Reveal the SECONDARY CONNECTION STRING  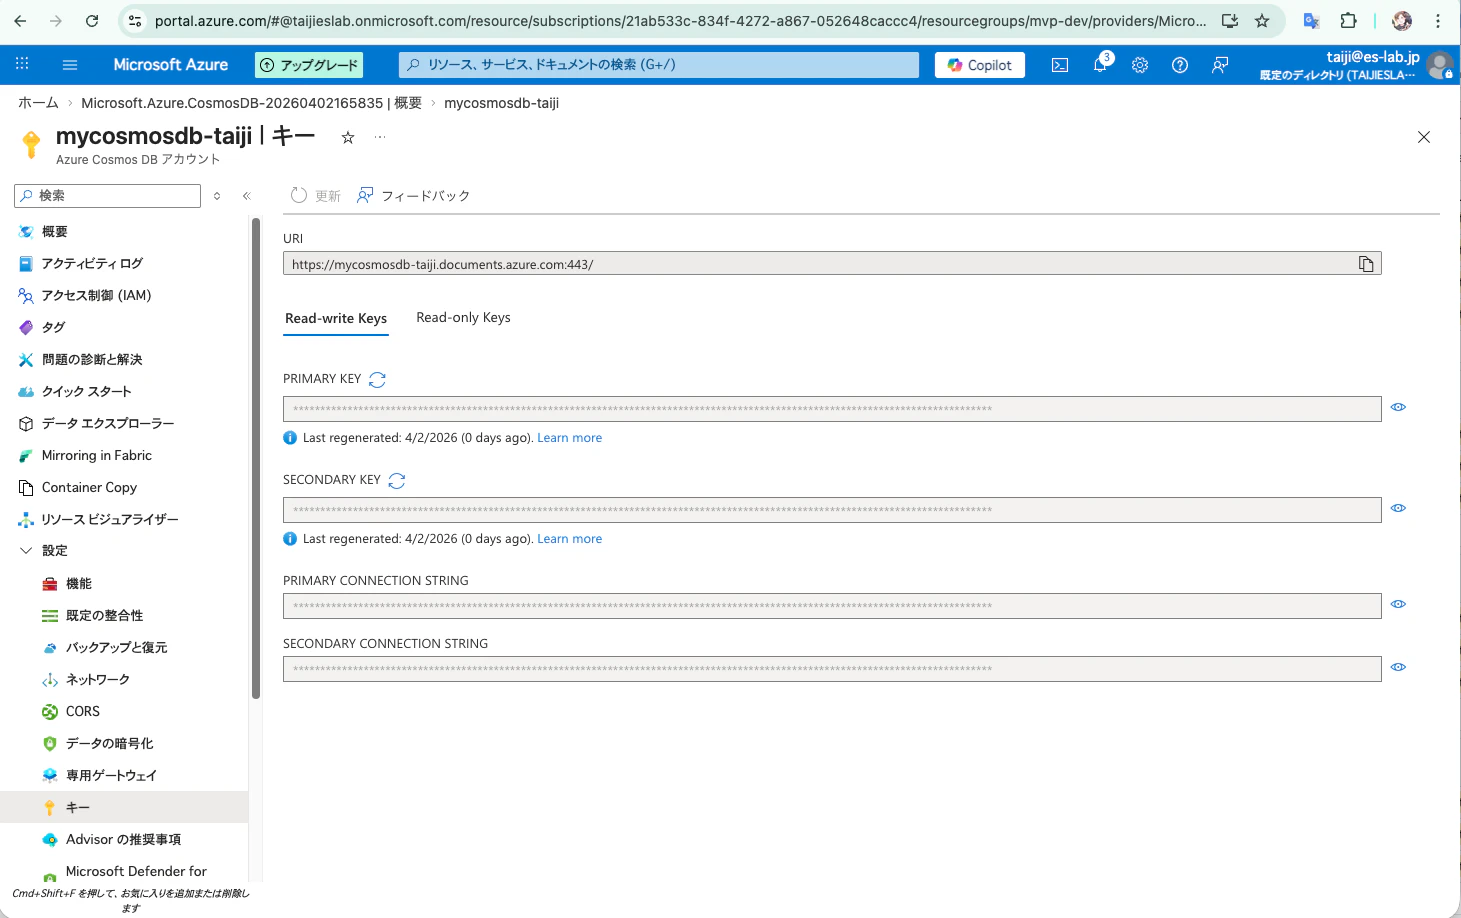(x=1398, y=667)
